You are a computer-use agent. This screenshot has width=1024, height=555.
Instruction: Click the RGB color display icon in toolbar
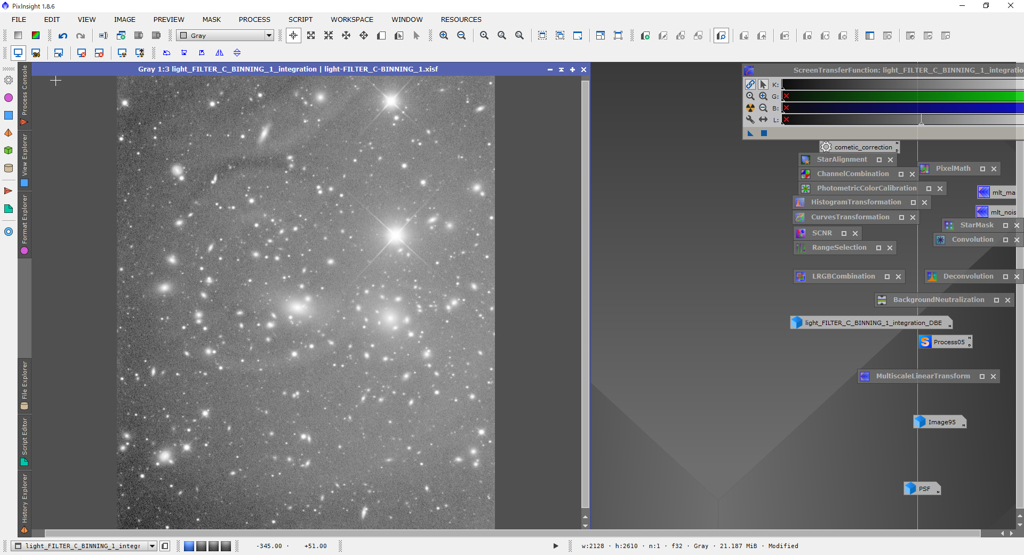click(35, 36)
